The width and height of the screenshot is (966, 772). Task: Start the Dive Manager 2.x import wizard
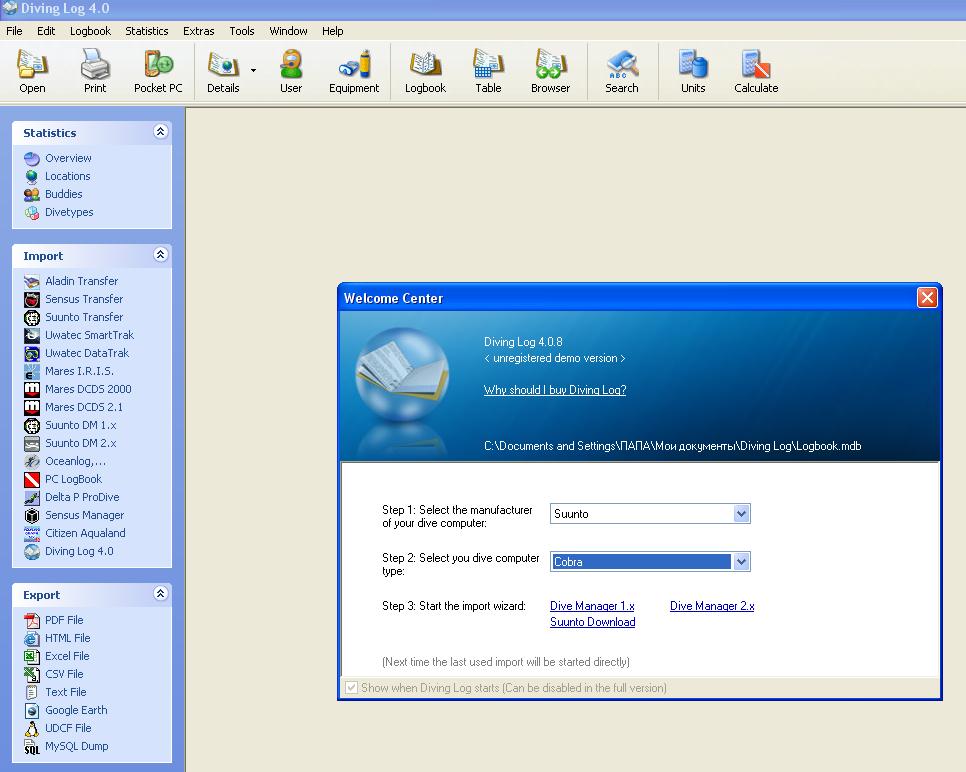pyautogui.click(x=712, y=606)
